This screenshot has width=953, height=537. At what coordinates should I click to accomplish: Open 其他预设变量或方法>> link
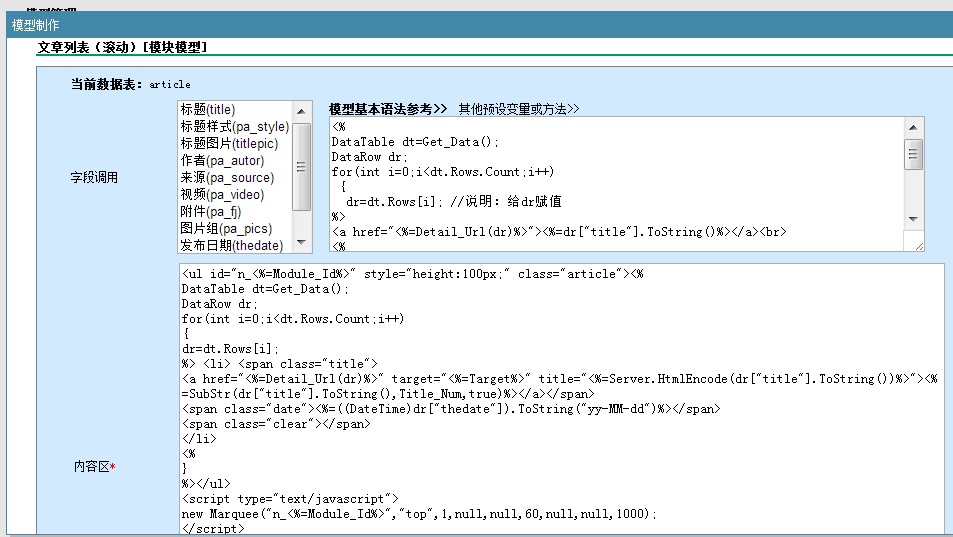click(x=519, y=108)
